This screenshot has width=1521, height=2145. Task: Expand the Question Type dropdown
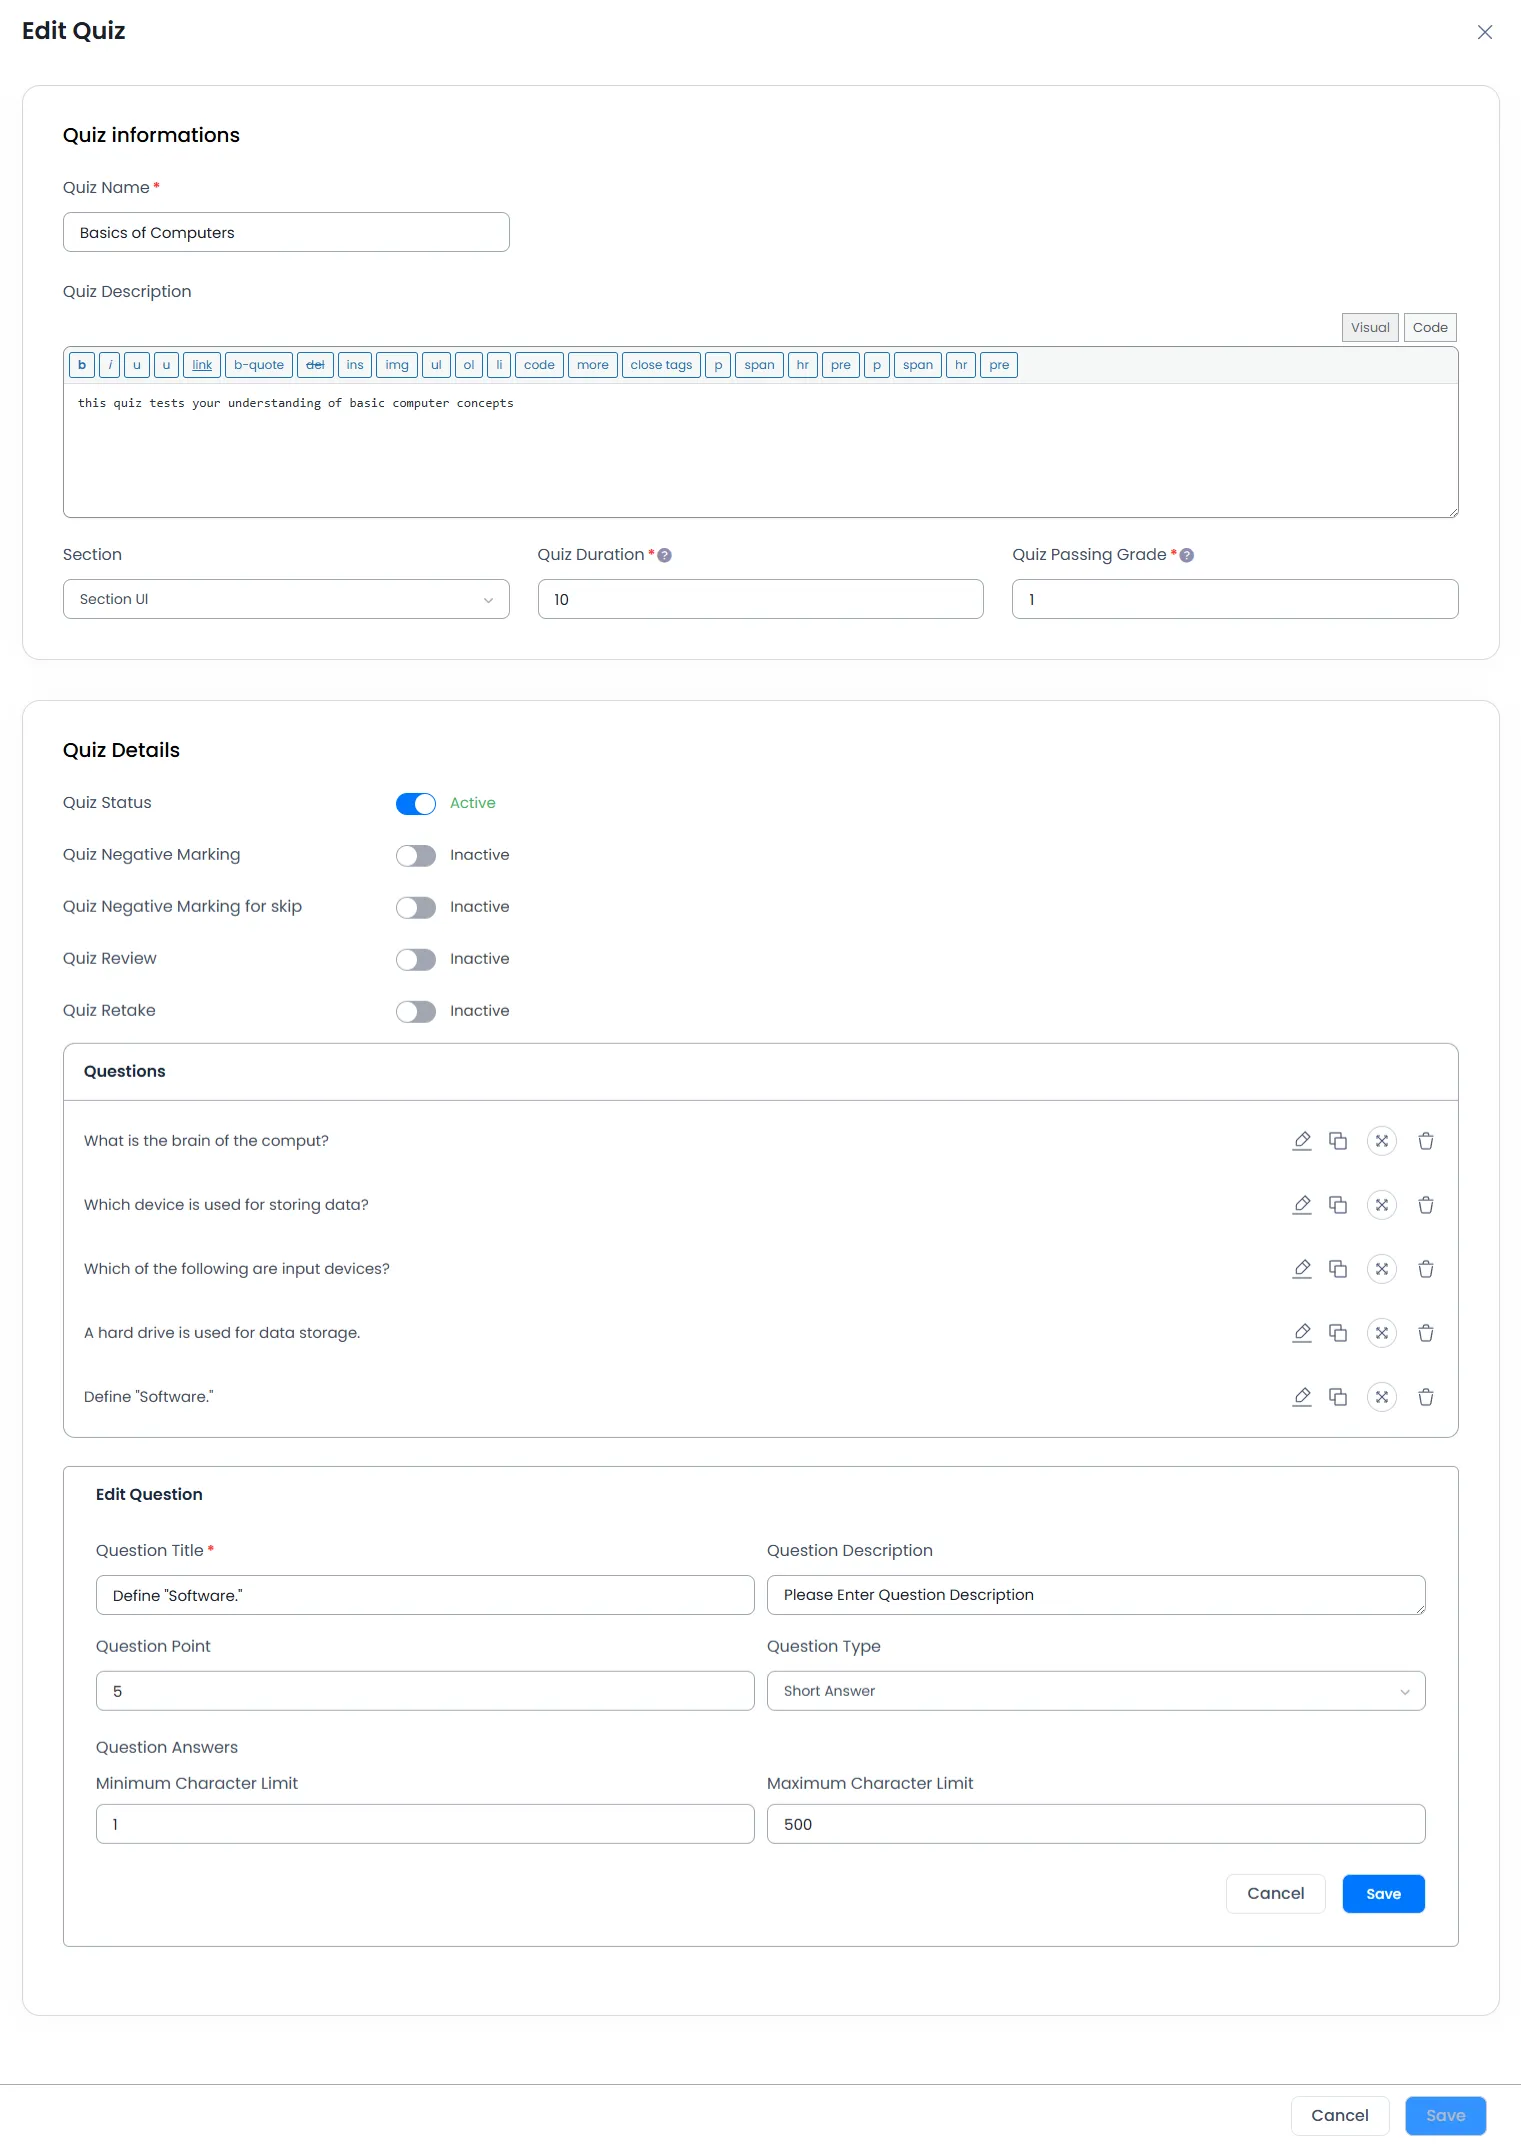pos(1095,1691)
